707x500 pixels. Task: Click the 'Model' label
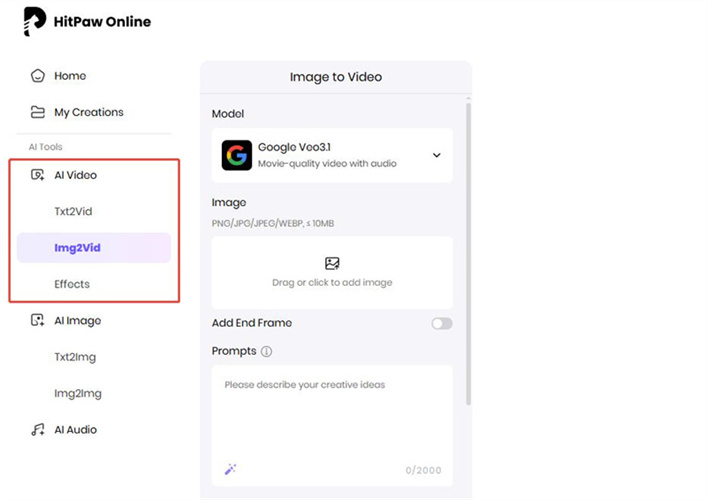[x=228, y=114]
